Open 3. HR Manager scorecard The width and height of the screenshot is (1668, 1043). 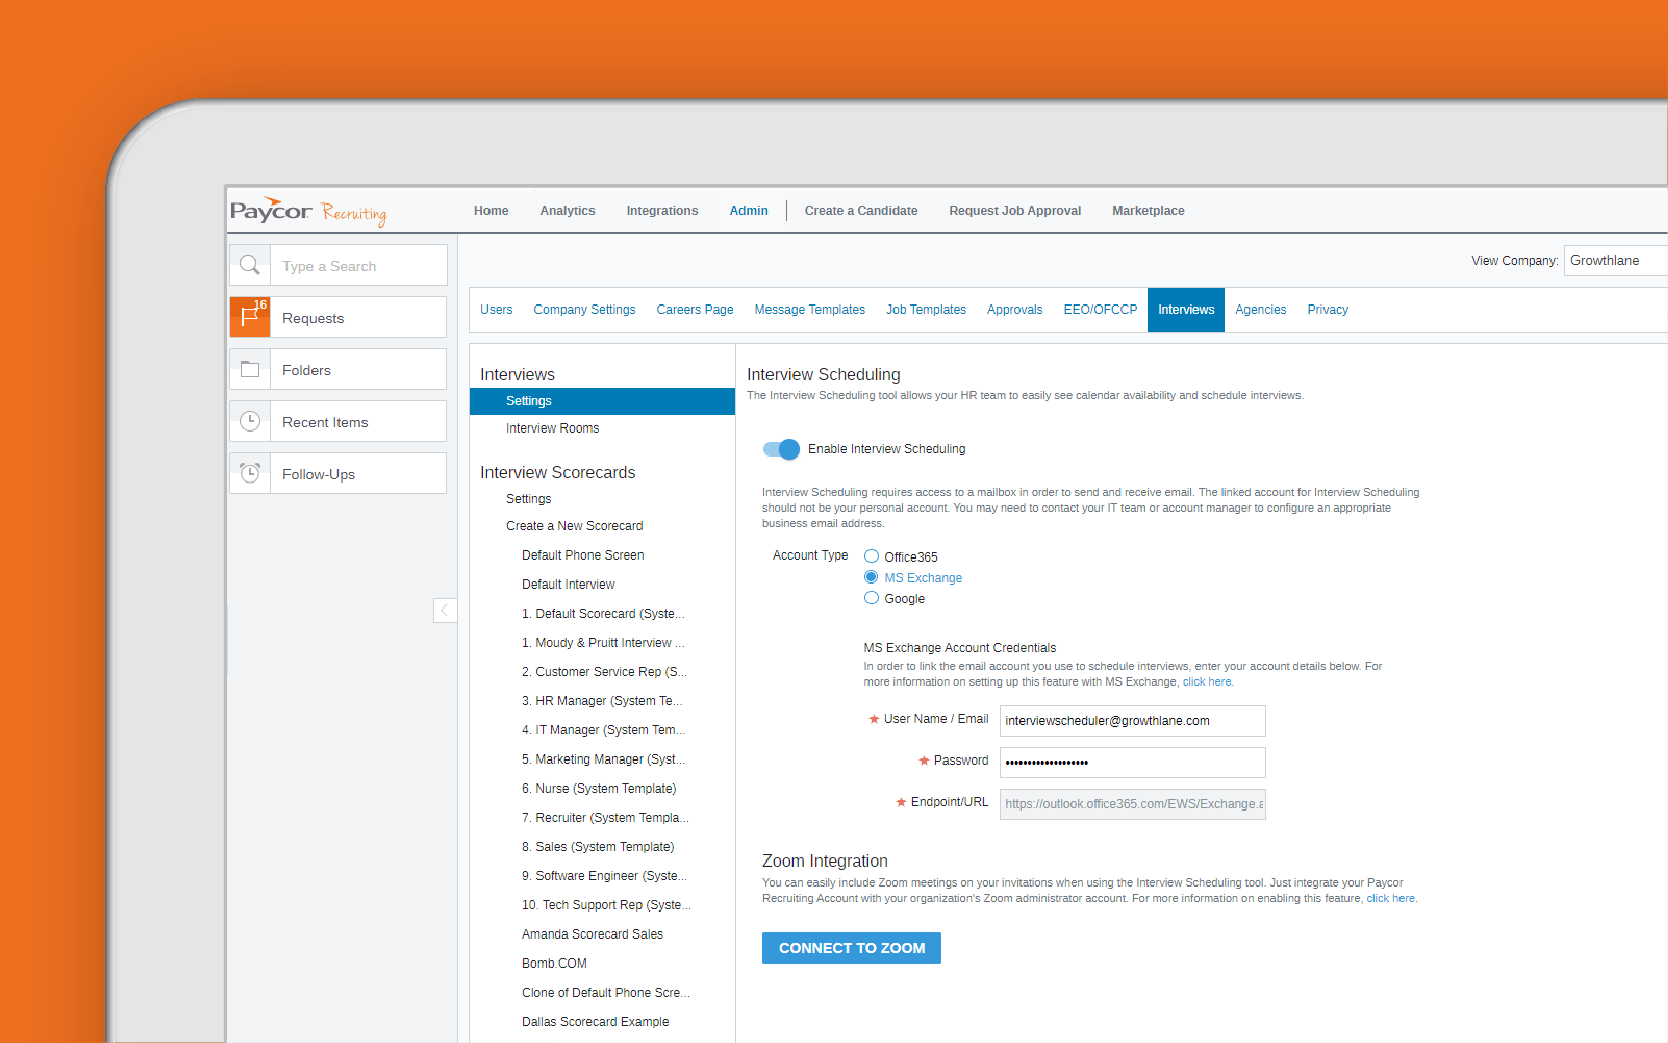[602, 700]
